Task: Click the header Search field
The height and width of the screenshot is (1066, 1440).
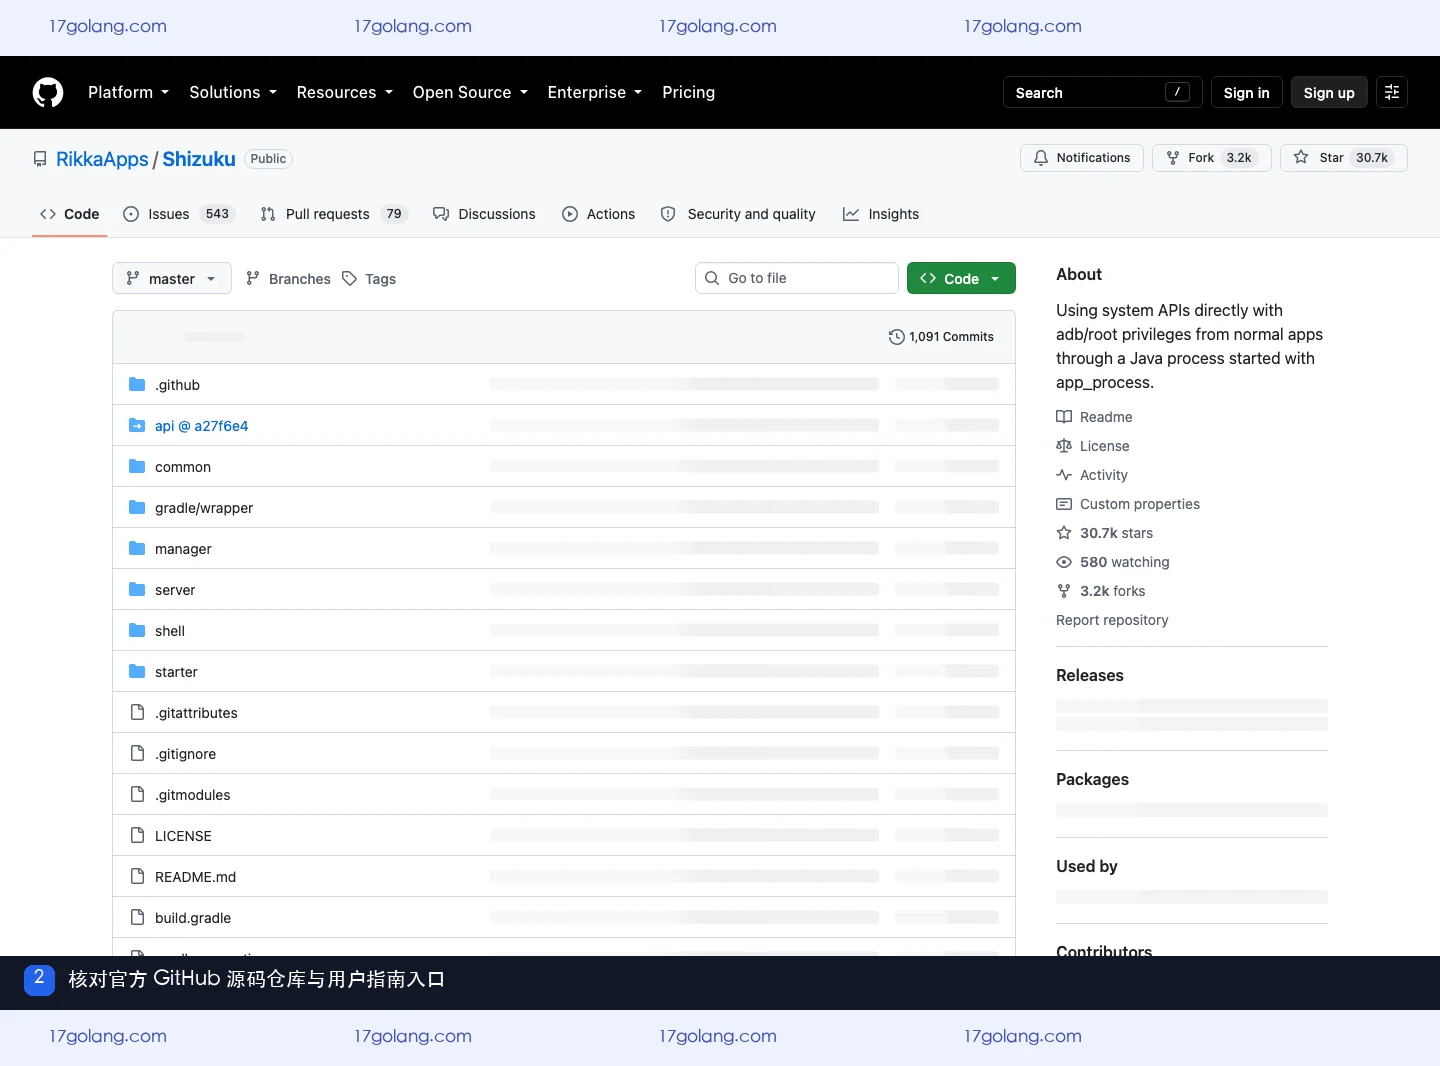Action: [x=1103, y=92]
